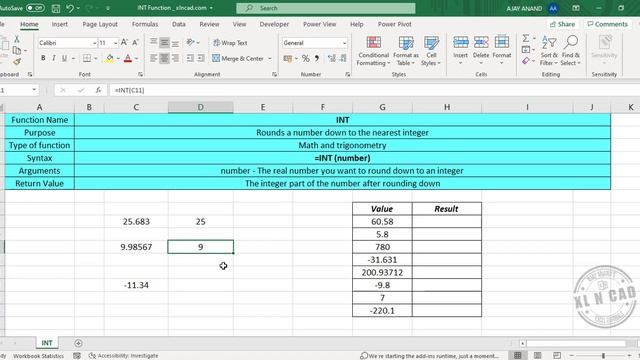Viewport: 640px width, 360px height.
Task: Switch to Page Layout view
Action: (x=538, y=356)
